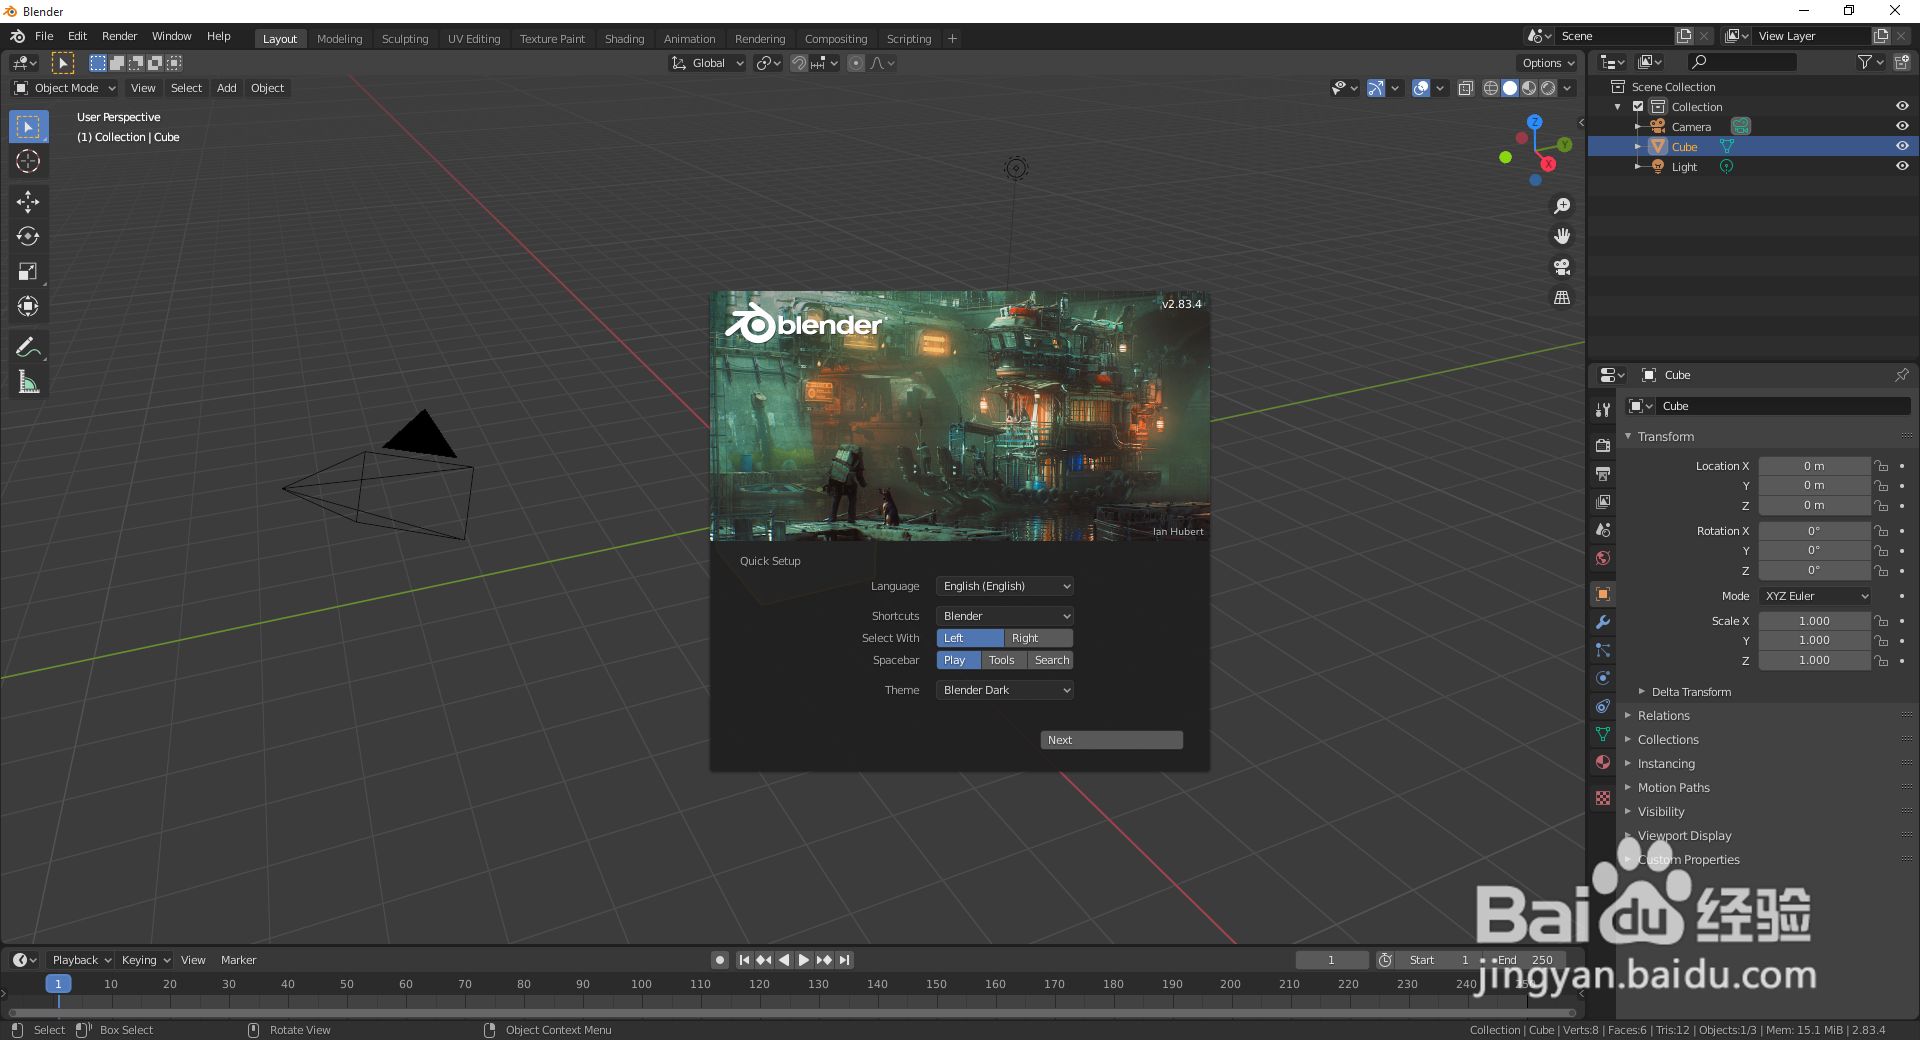Click the Next button in Quick Setup
The image size is (1920, 1040).
point(1110,739)
